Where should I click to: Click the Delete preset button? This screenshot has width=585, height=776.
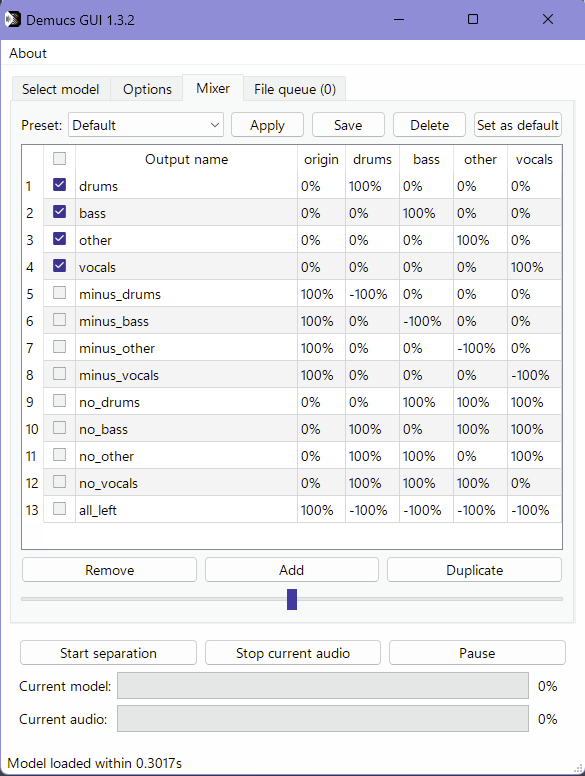pyautogui.click(x=429, y=125)
